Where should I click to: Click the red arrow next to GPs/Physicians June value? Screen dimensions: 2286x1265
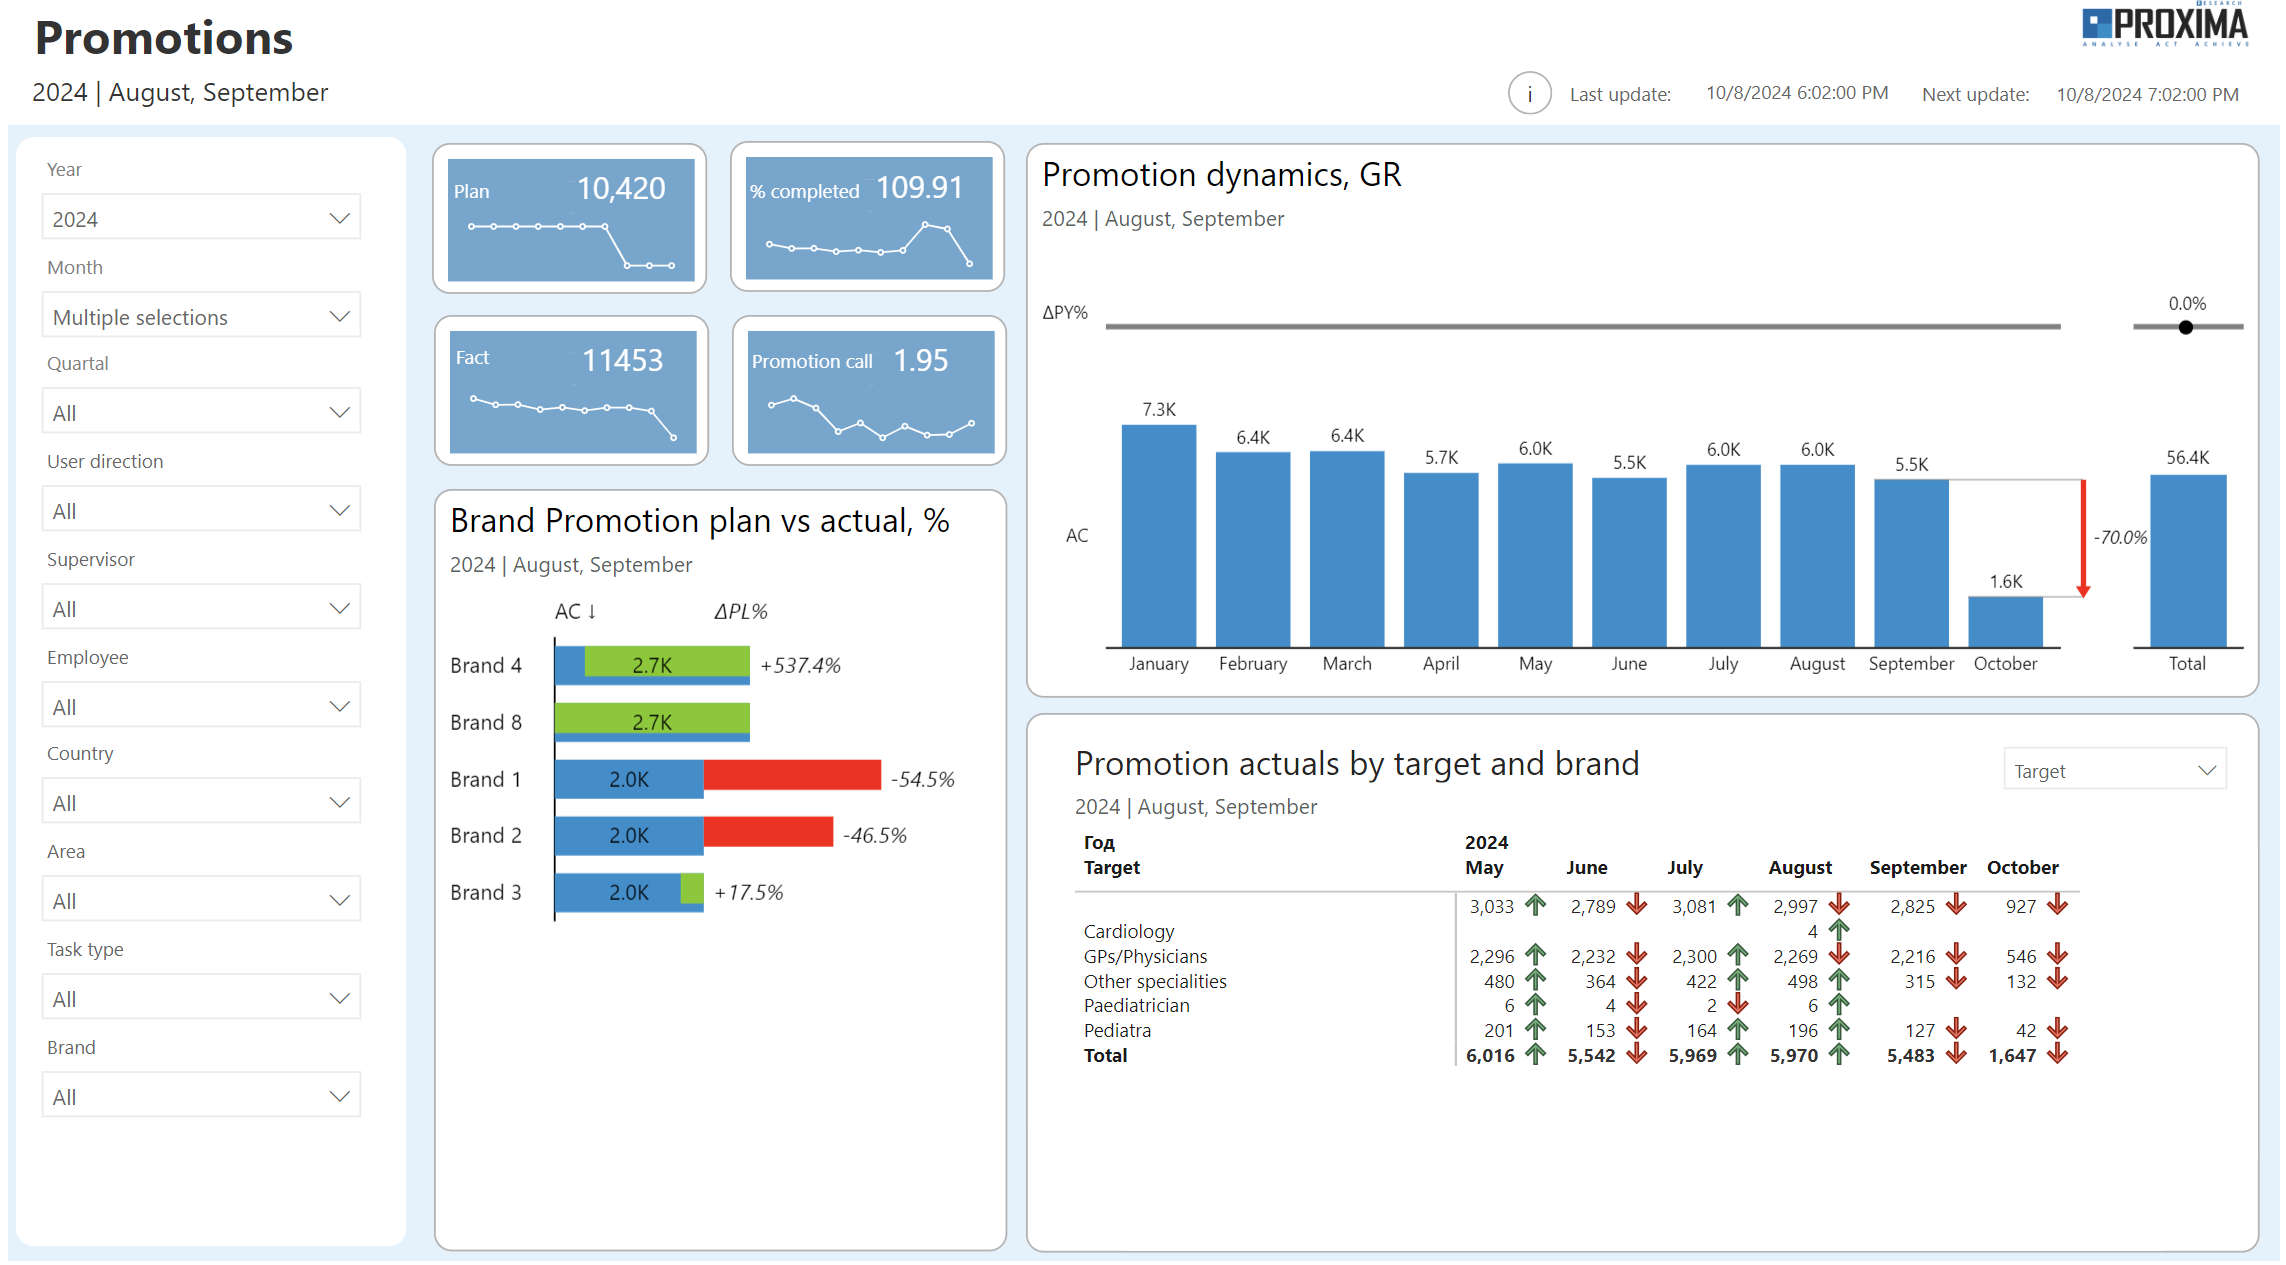(1637, 956)
